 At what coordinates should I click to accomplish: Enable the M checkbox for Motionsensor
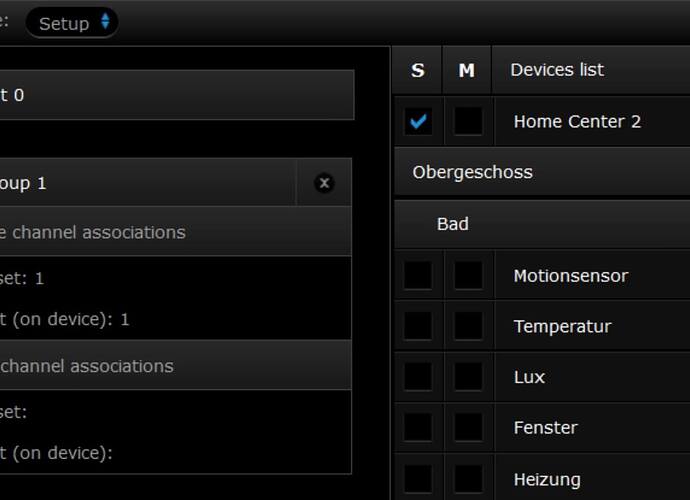(468, 275)
